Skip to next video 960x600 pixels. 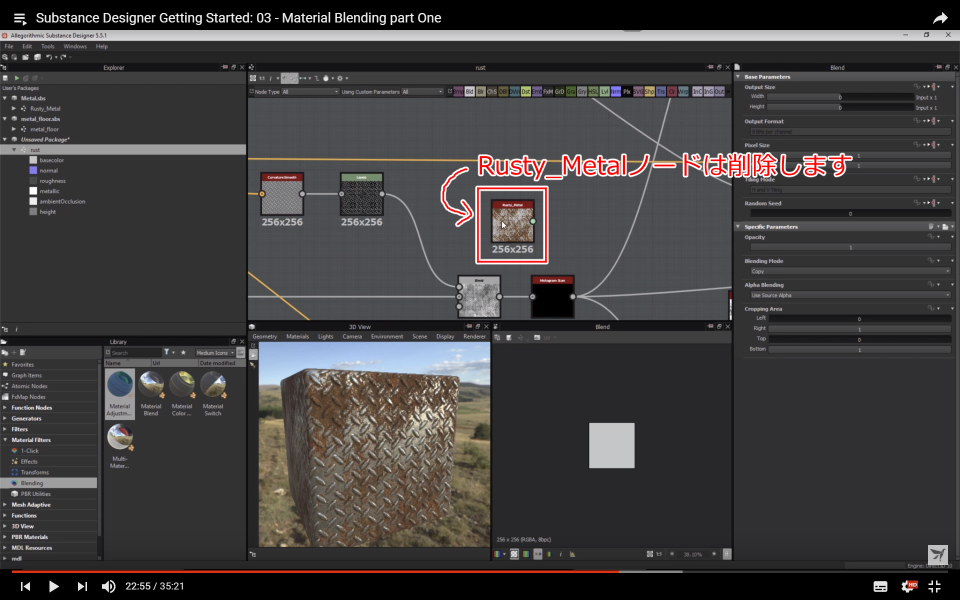tap(81, 587)
